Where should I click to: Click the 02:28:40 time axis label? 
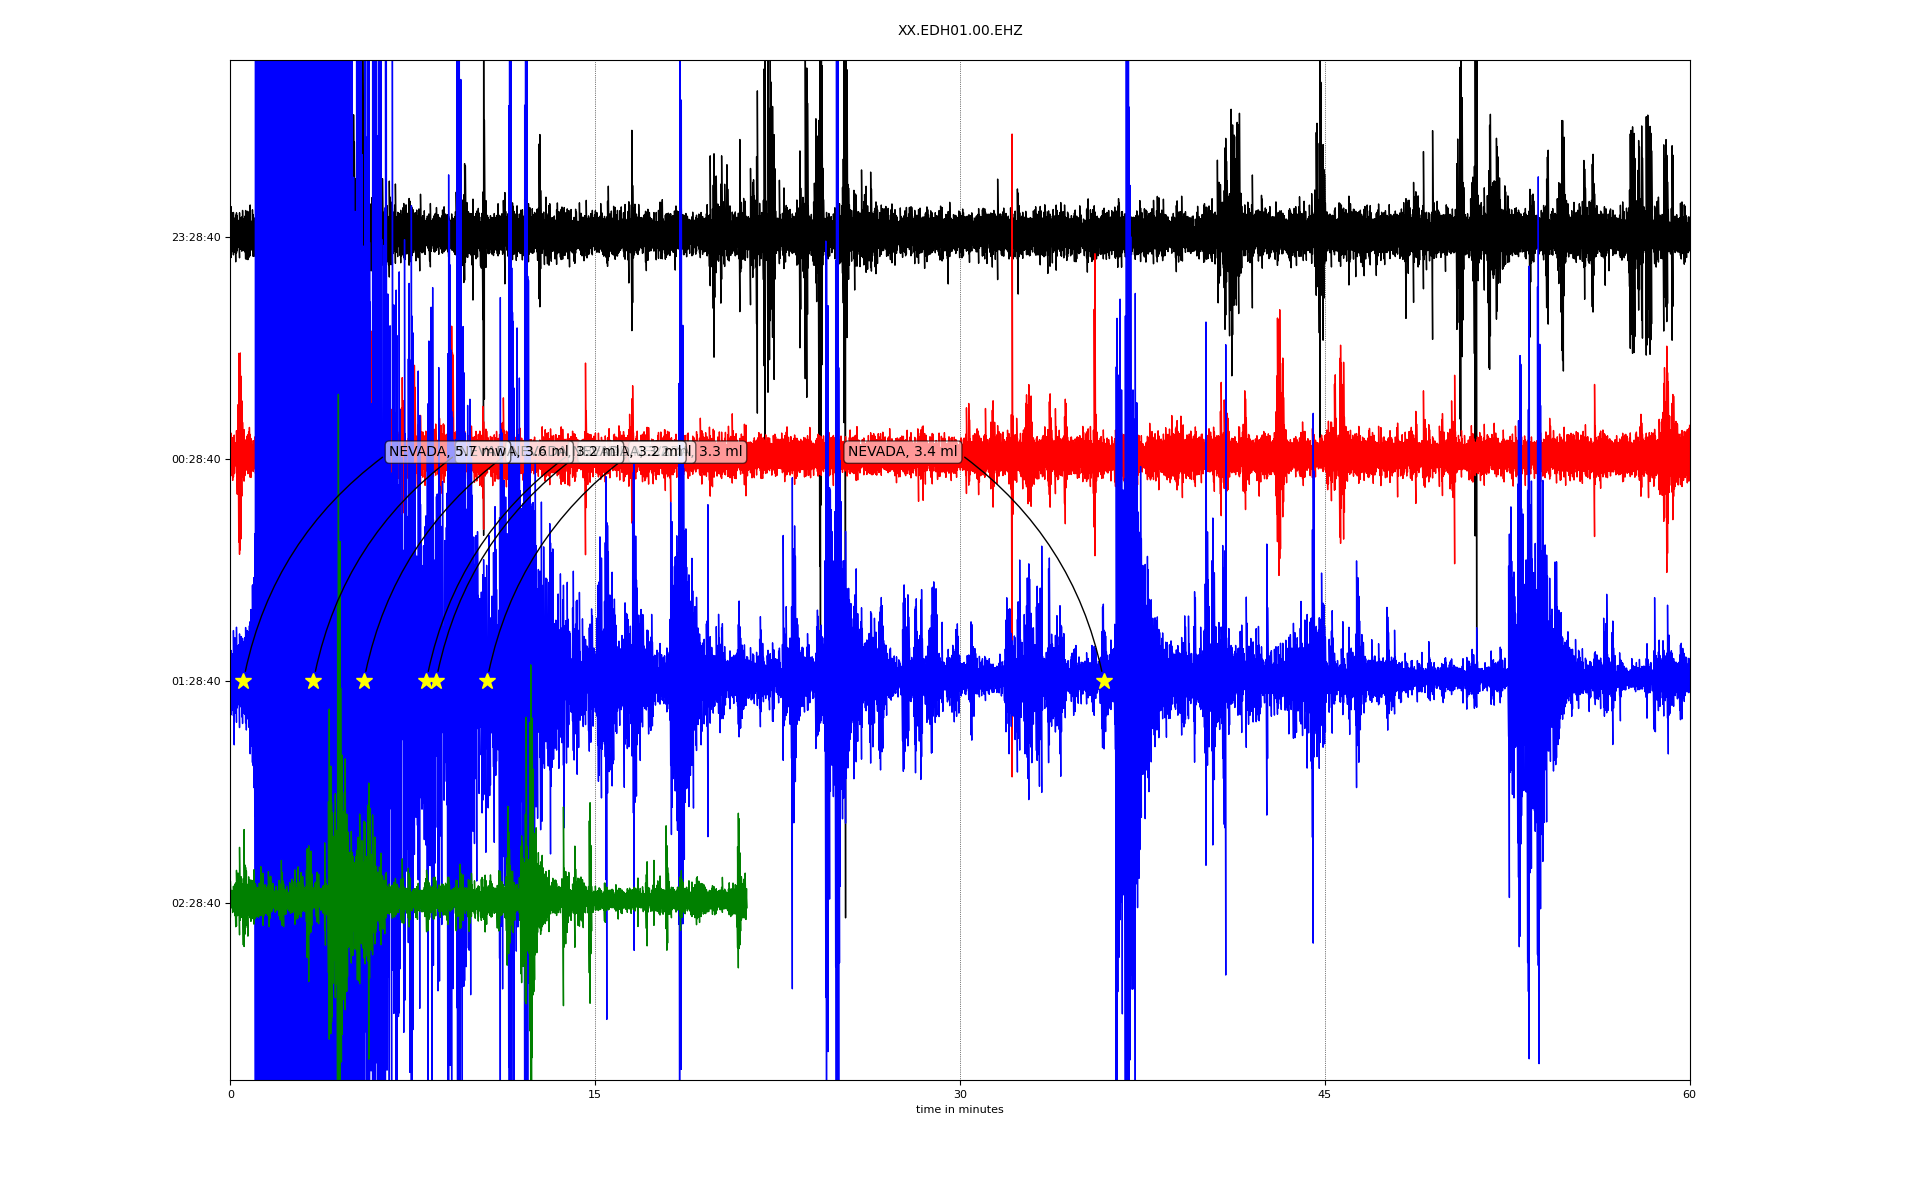pos(196,904)
